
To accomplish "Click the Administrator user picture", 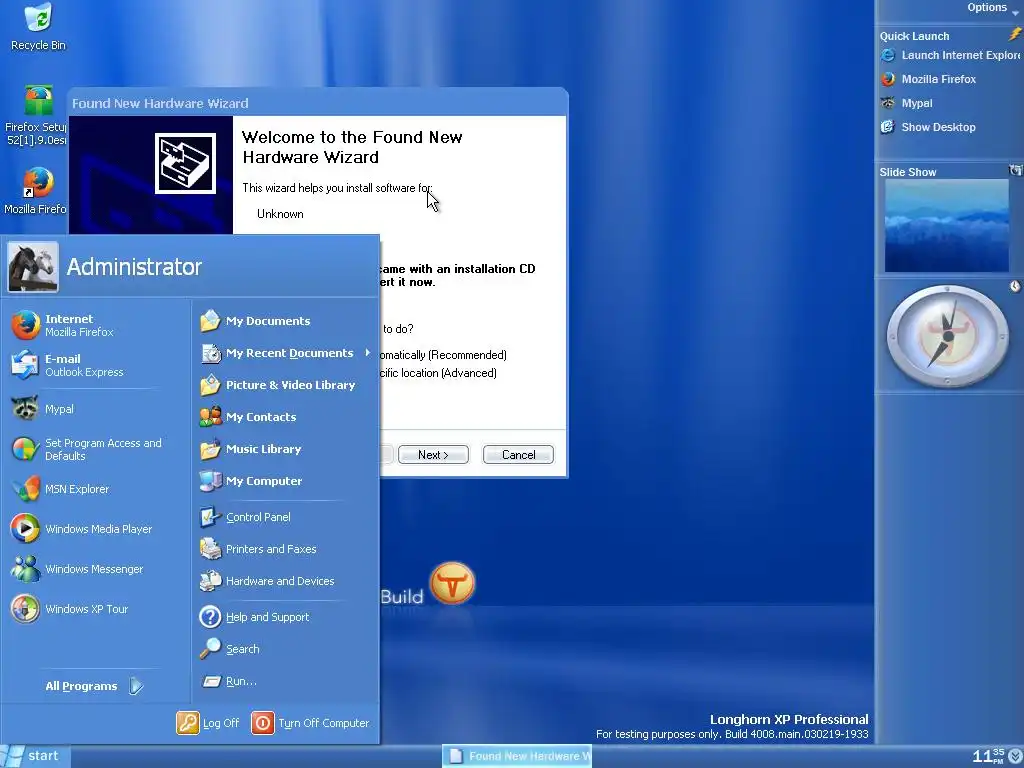I will click(33, 267).
